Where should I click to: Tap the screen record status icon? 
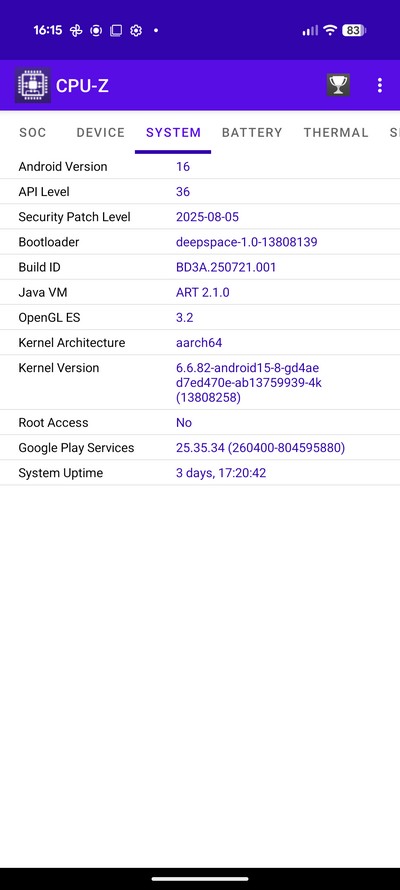[x=96, y=30]
